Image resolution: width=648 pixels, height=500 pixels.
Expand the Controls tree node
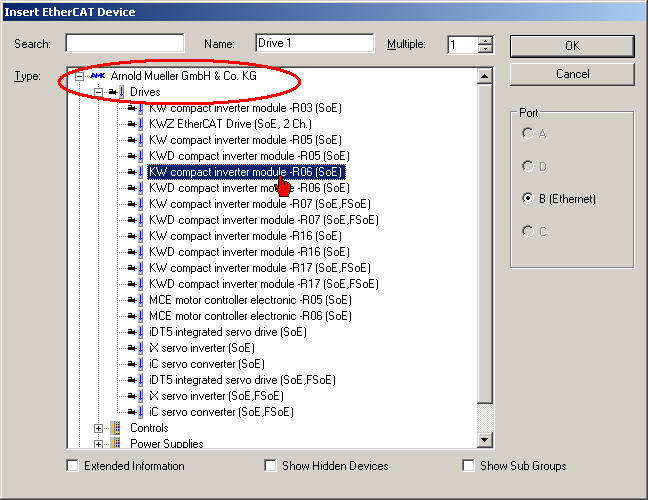click(98, 428)
